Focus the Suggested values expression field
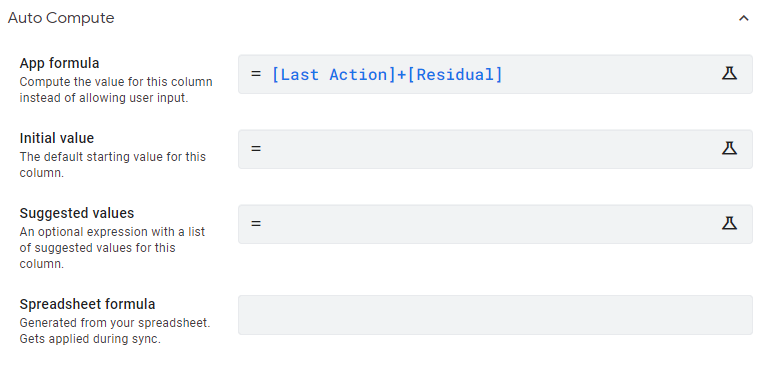769x378 pixels. pyautogui.click(x=495, y=224)
